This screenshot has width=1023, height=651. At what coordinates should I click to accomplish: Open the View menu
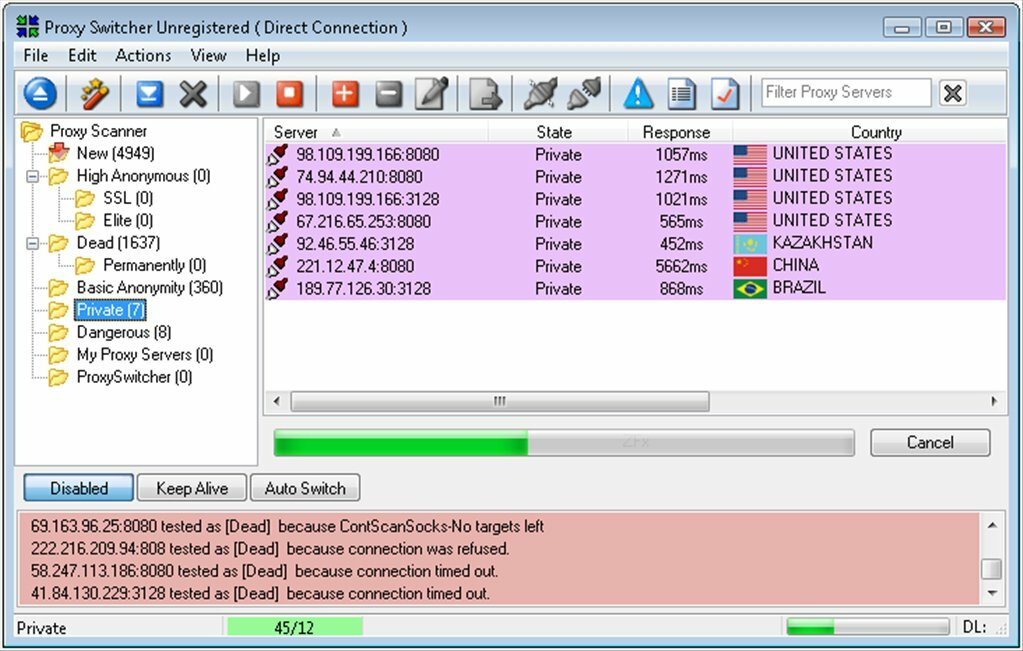tap(208, 56)
